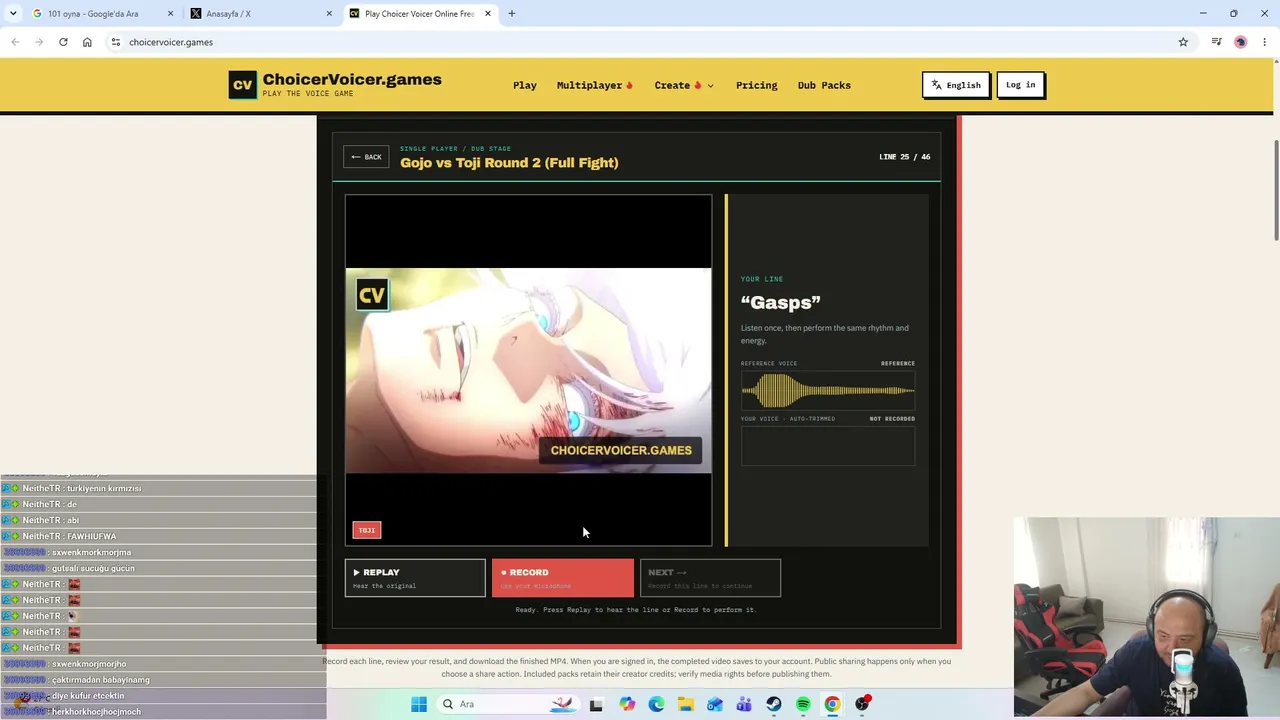Close the 'Anasayfa / X' tab

(x=329, y=14)
